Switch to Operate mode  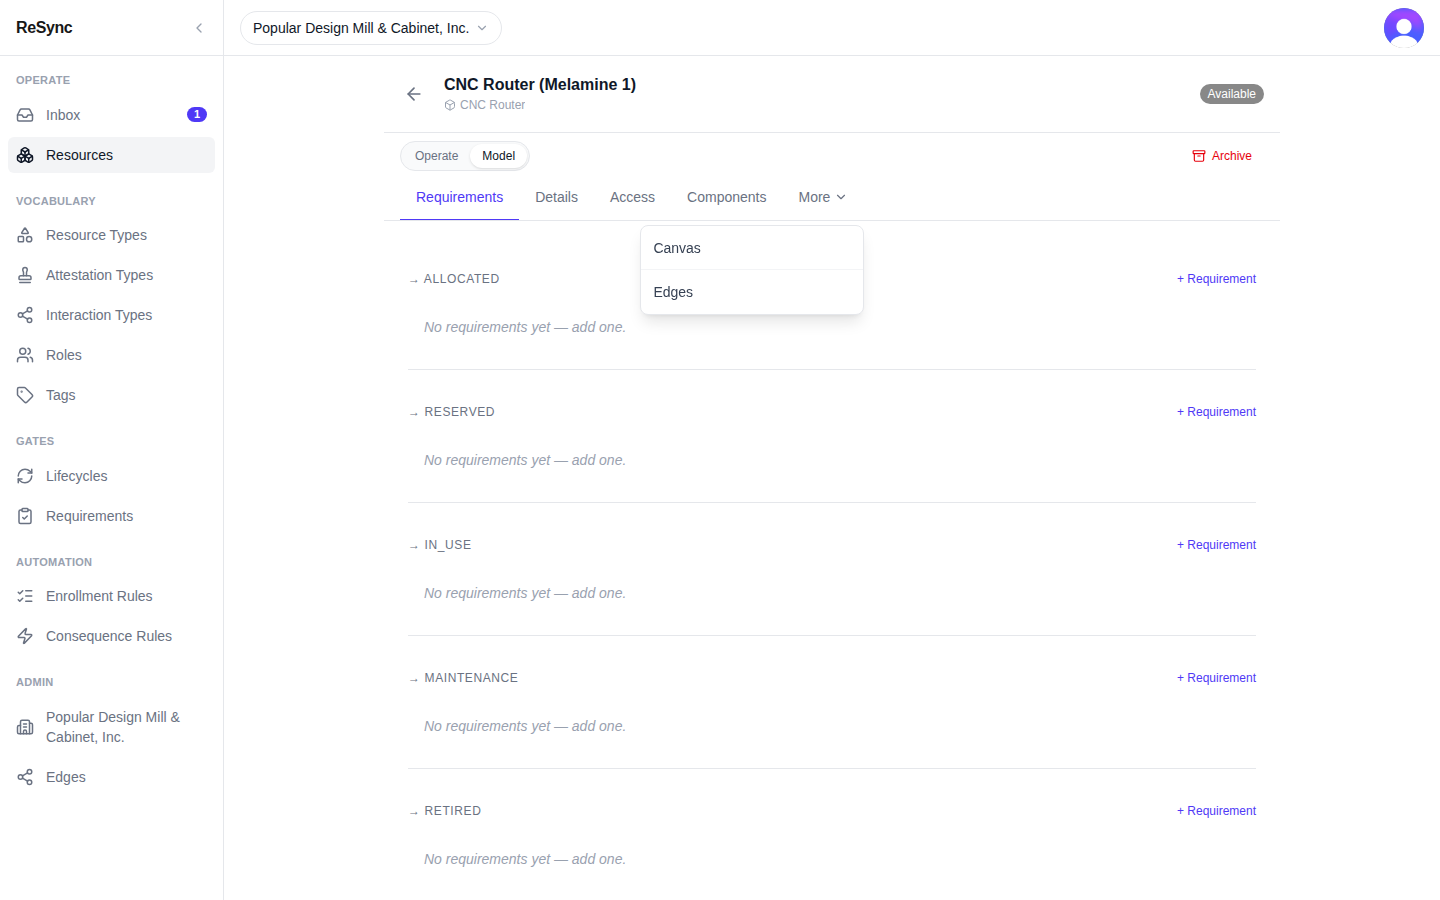click(436, 156)
